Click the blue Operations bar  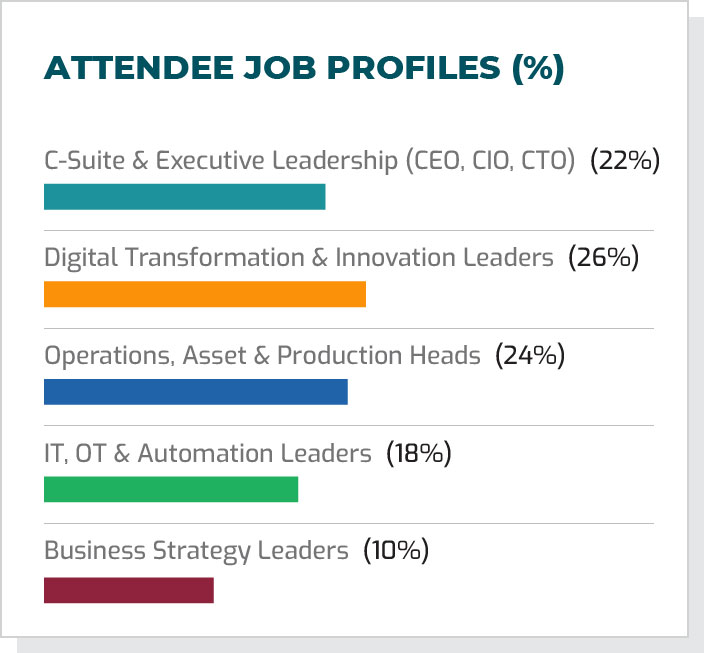coord(195,392)
